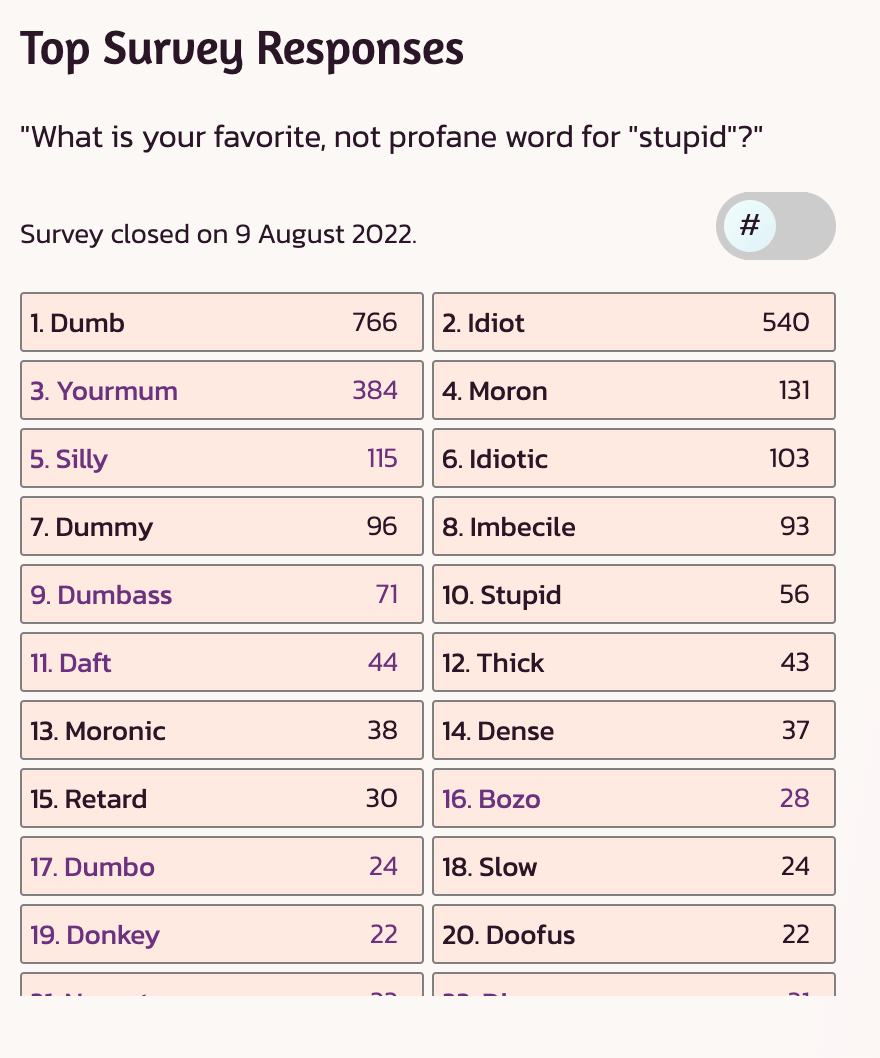The image size is (880, 1058).
Task: Click the Idiotic response entry
Action: tap(633, 458)
